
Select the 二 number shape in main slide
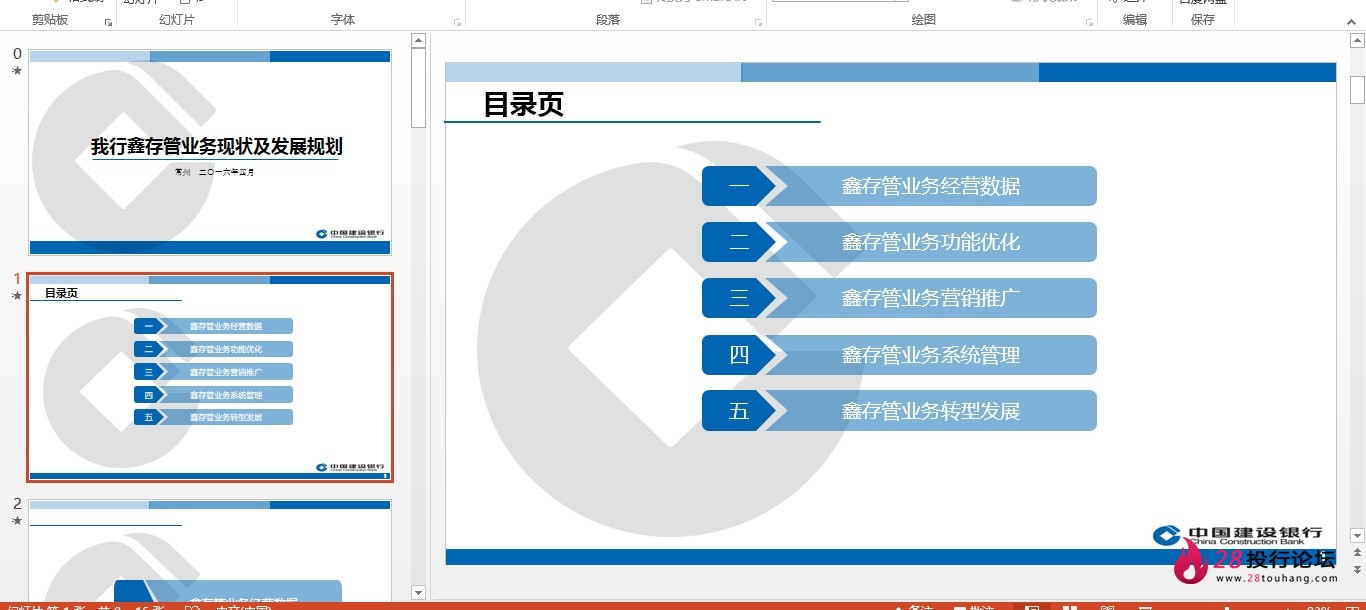pyautogui.click(x=739, y=242)
